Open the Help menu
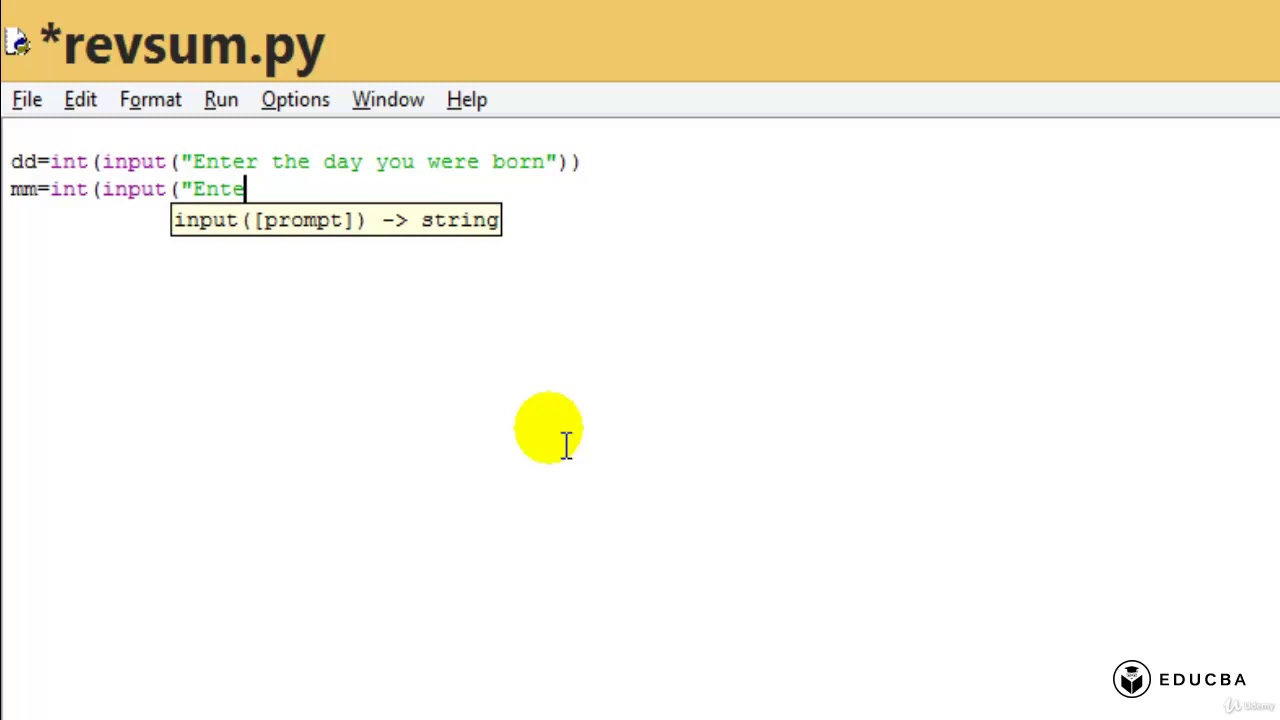The height and width of the screenshot is (720, 1280). (x=467, y=100)
